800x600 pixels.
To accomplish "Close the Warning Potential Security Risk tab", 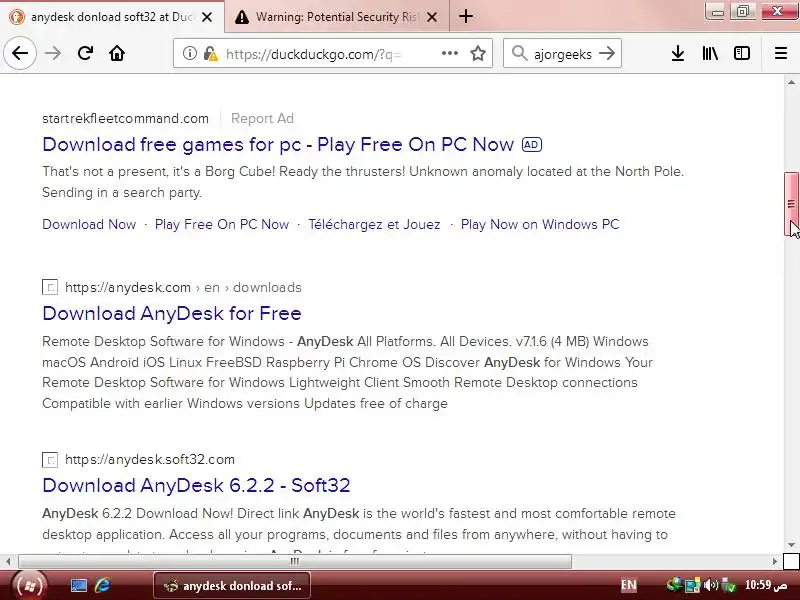I will point(432,17).
